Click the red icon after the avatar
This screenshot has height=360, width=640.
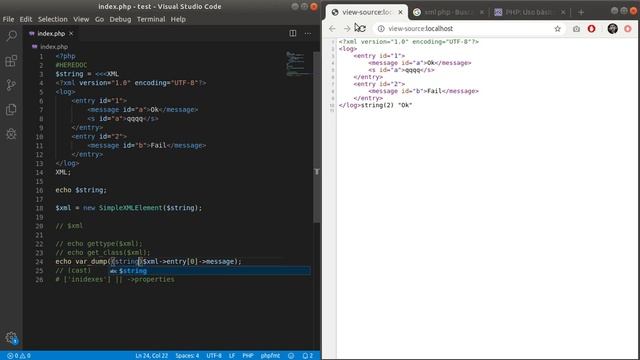point(628,29)
